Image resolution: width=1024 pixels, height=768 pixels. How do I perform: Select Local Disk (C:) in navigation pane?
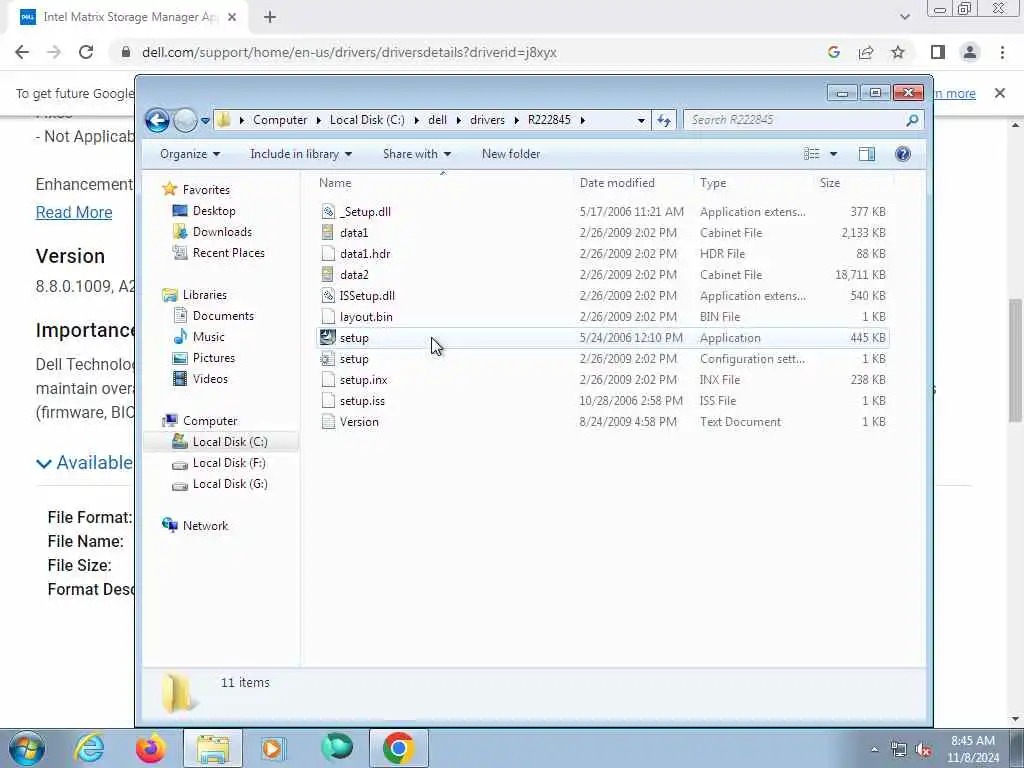[x=230, y=442]
